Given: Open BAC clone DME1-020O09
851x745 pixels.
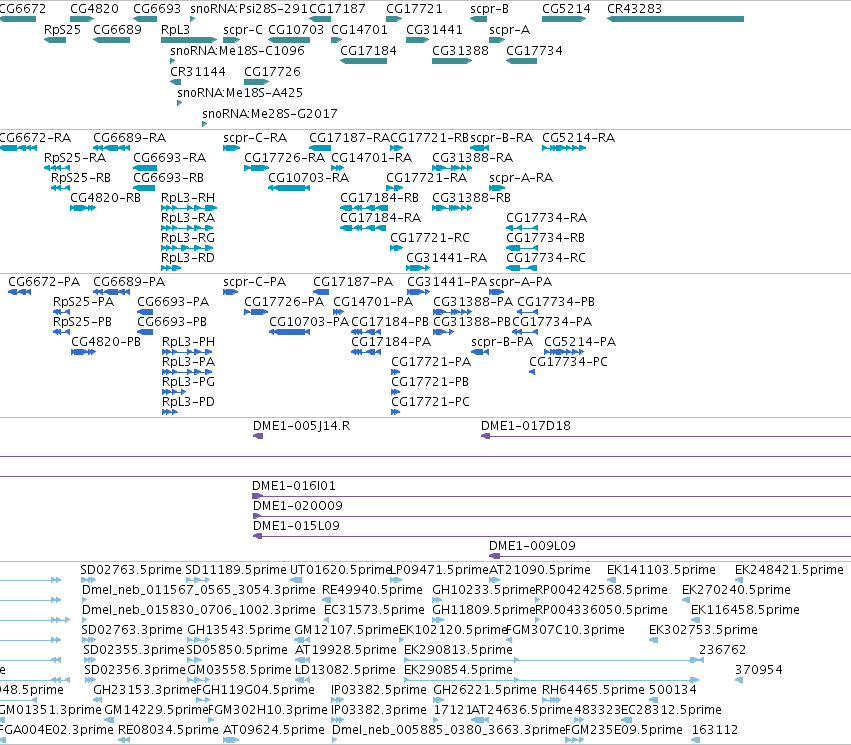Looking at the screenshot, I should click(x=297, y=506).
